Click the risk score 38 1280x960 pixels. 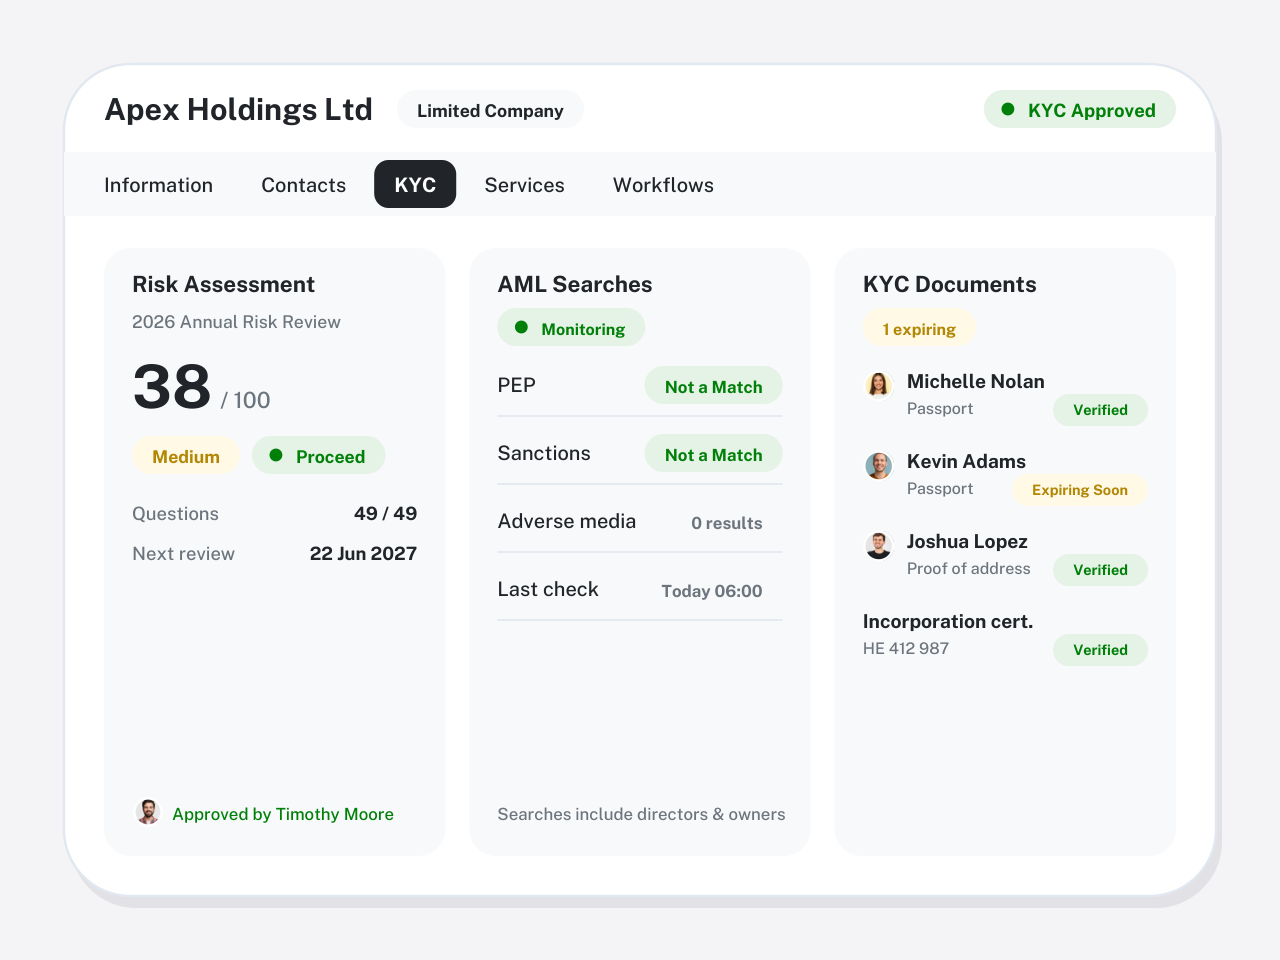coord(172,386)
